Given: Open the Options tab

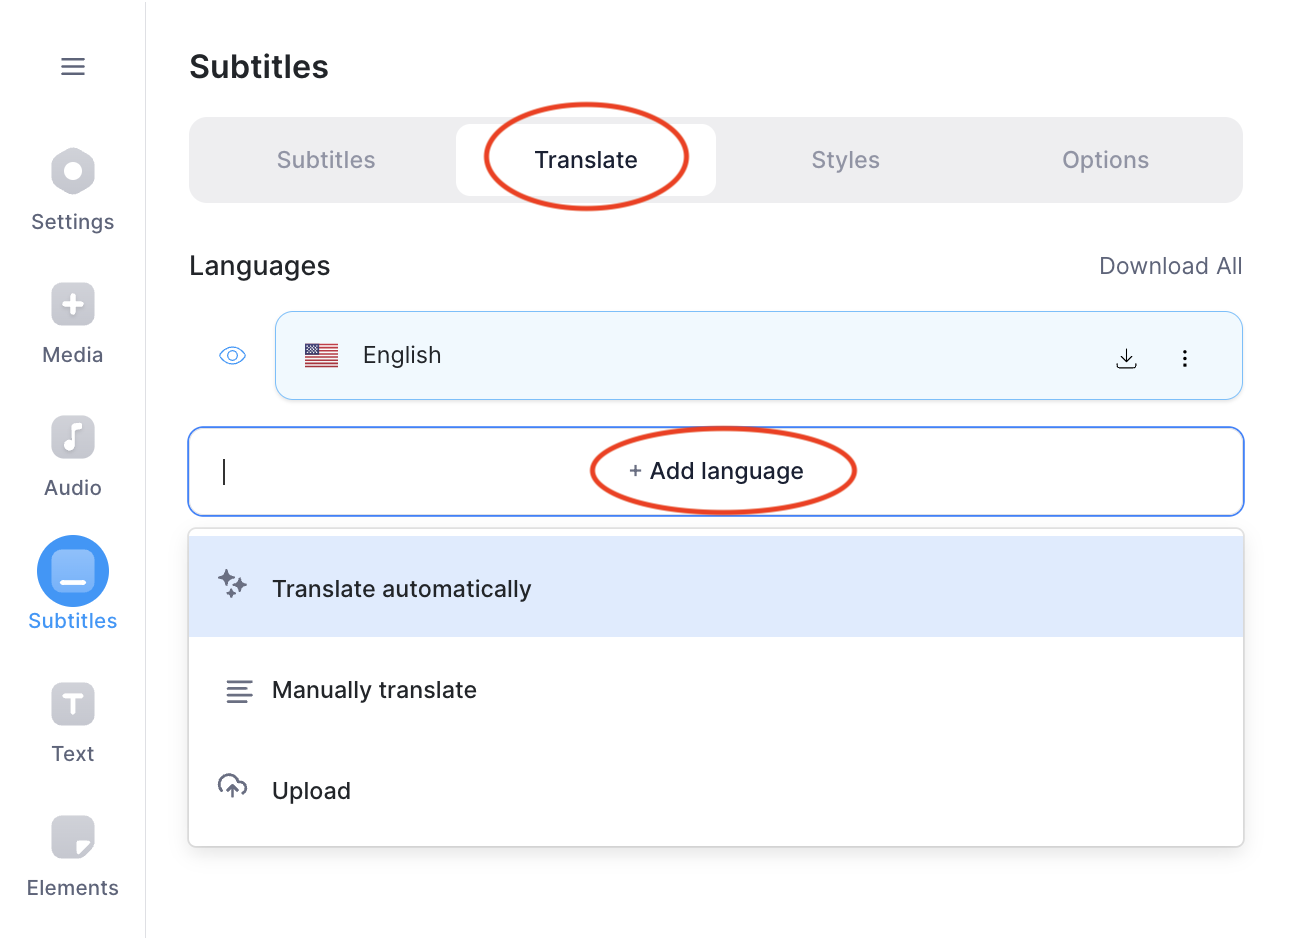Looking at the screenshot, I should [1105, 159].
